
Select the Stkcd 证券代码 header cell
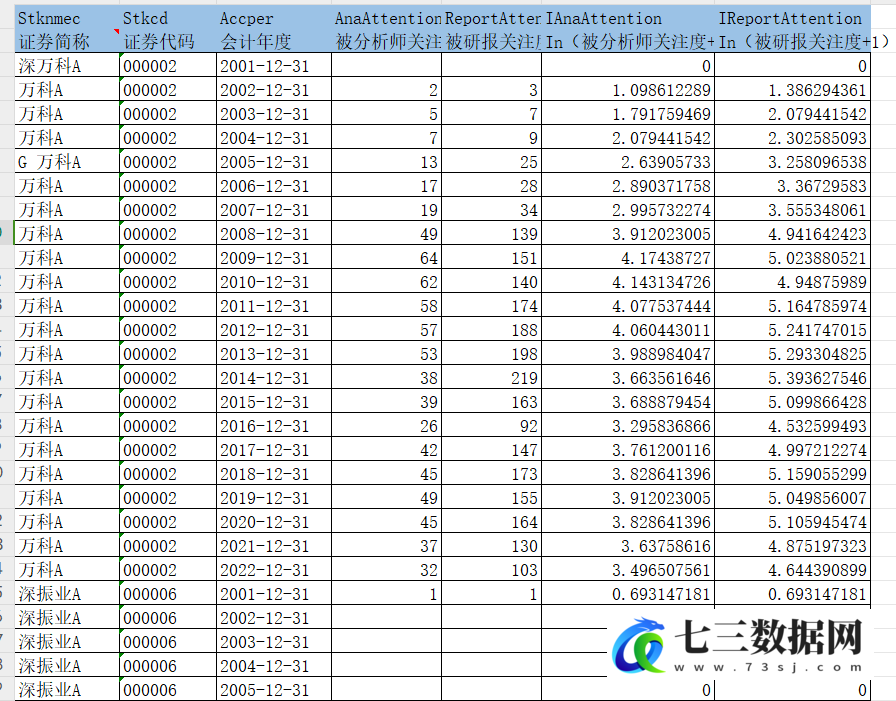[169, 30]
